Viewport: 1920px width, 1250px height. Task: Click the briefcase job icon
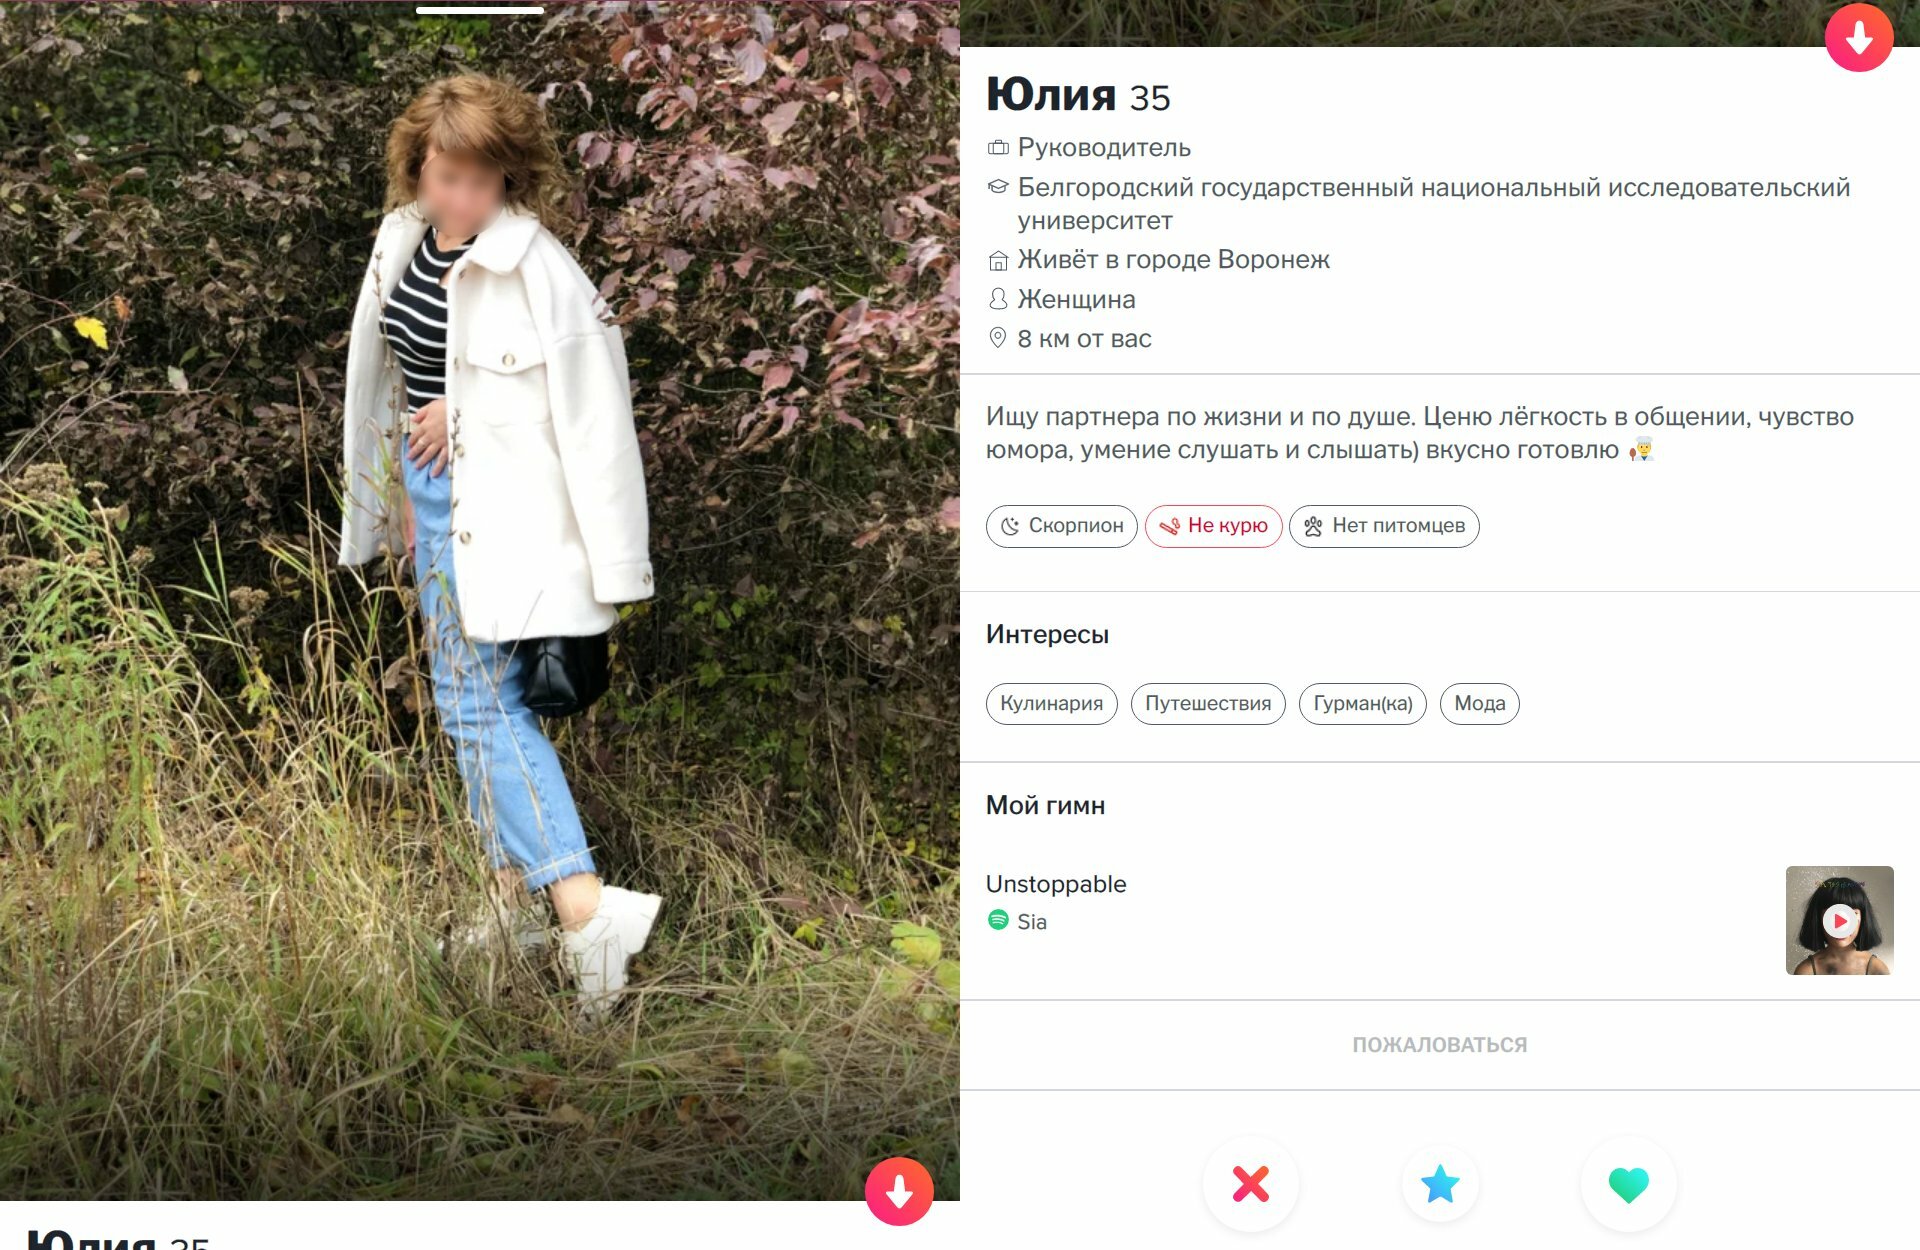[998, 148]
